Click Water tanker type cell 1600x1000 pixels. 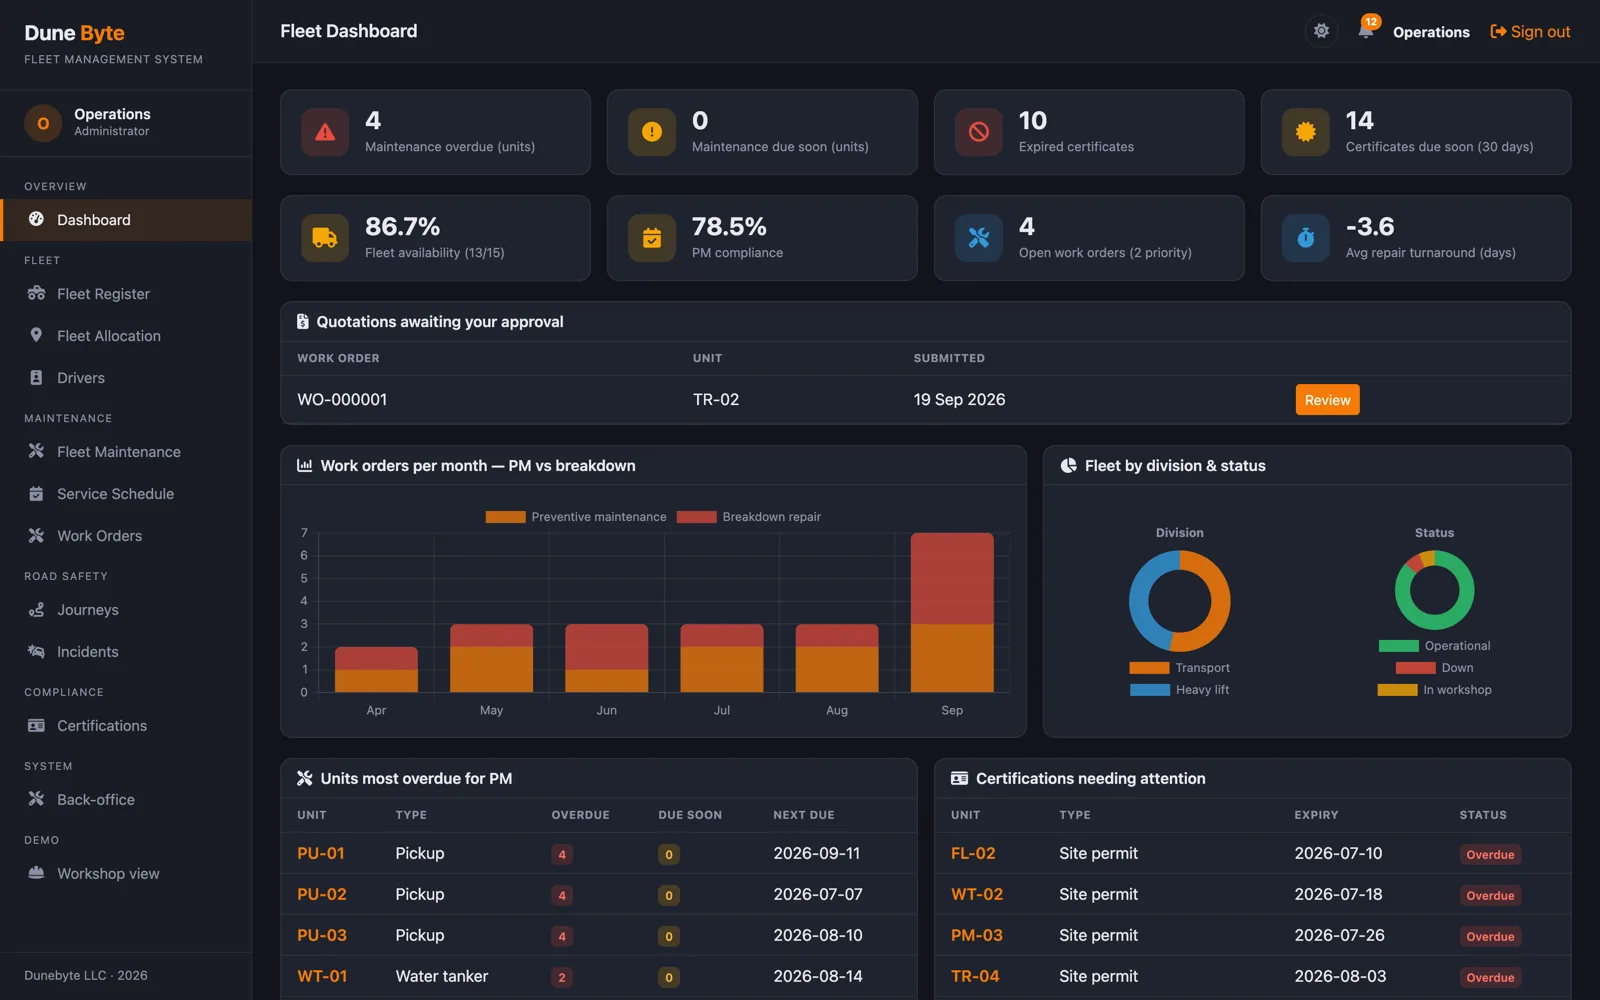(x=442, y=976)
